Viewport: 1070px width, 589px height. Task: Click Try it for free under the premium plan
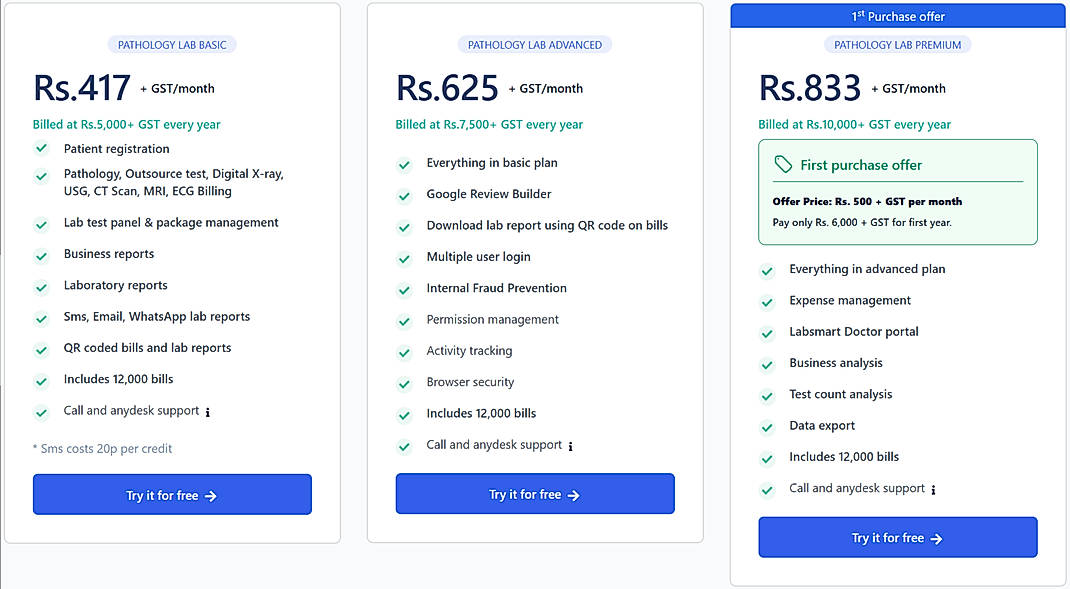pyautogui.click(x=897, y=537)
